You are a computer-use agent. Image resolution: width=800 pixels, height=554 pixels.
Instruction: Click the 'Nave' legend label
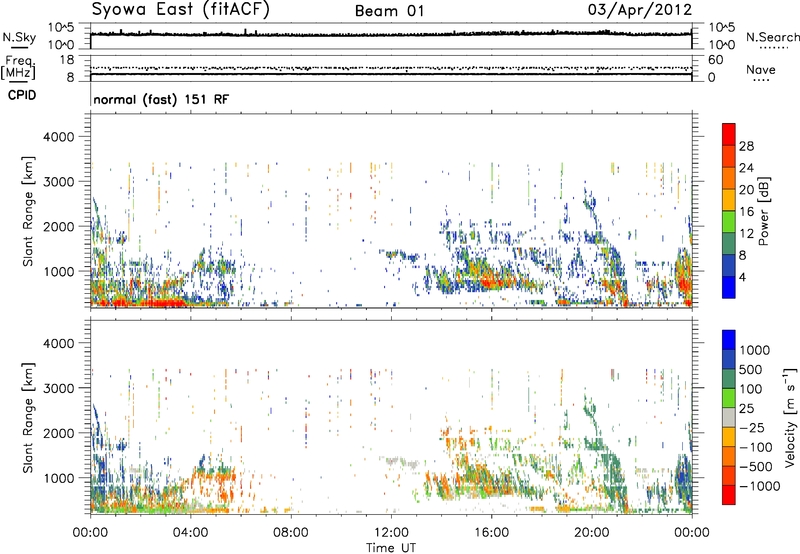pyautogui.click(x=761, y=70)
